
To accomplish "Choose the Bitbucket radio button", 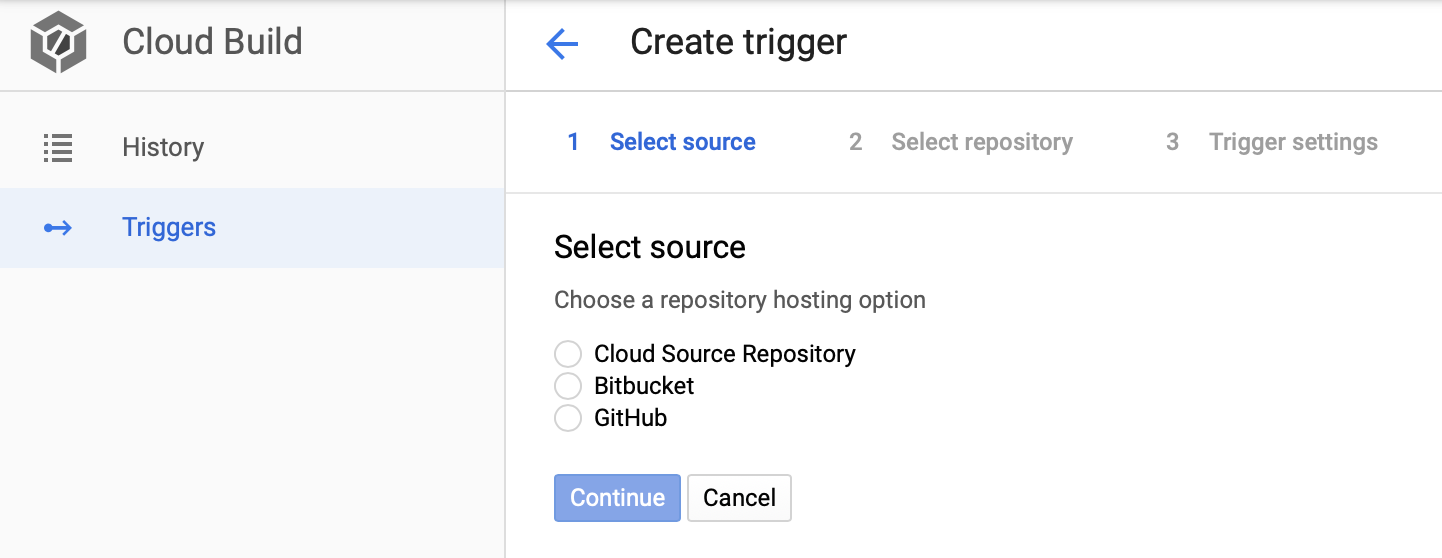I will [568, 386].
